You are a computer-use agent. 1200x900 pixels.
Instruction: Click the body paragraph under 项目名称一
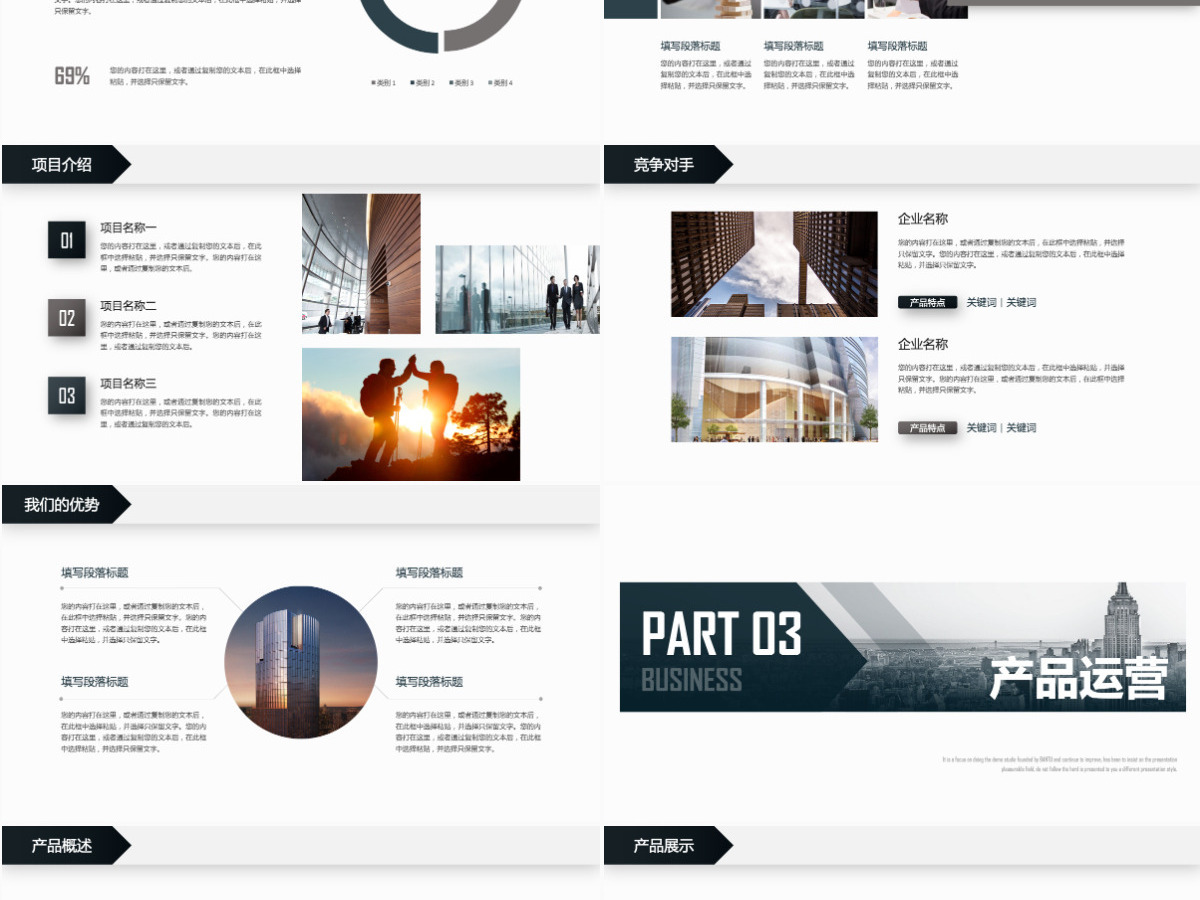coord(181,257)
